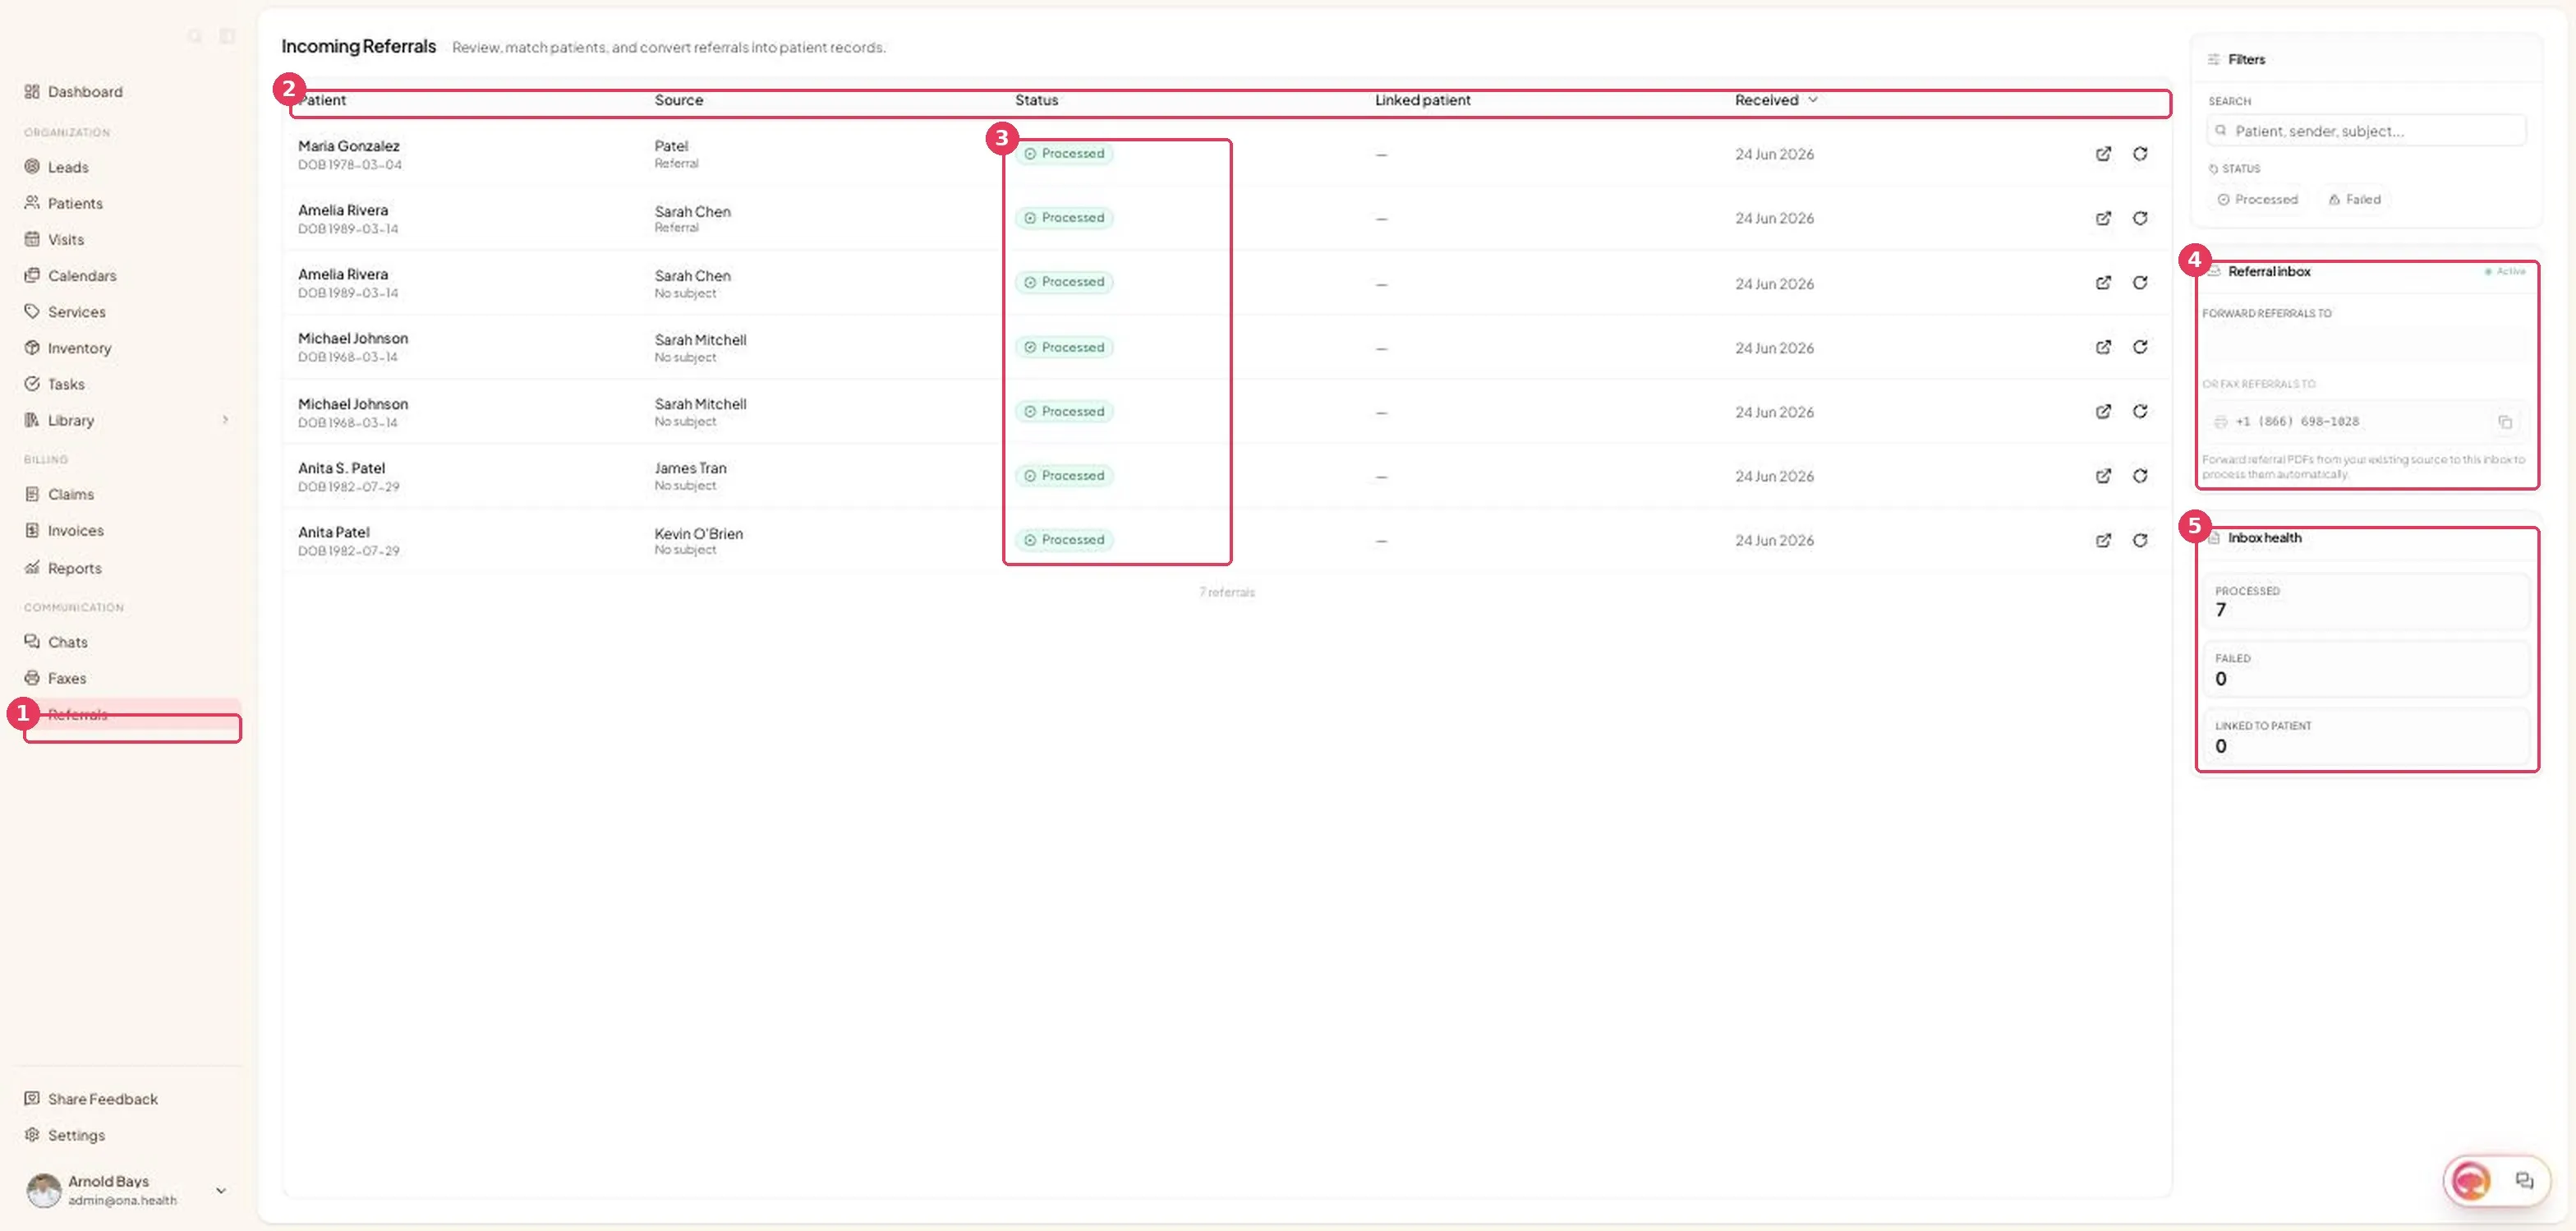Click the Dashboard grid icon
Image resolution: width=2576 pixels, height=1231 pixels.
32,91
